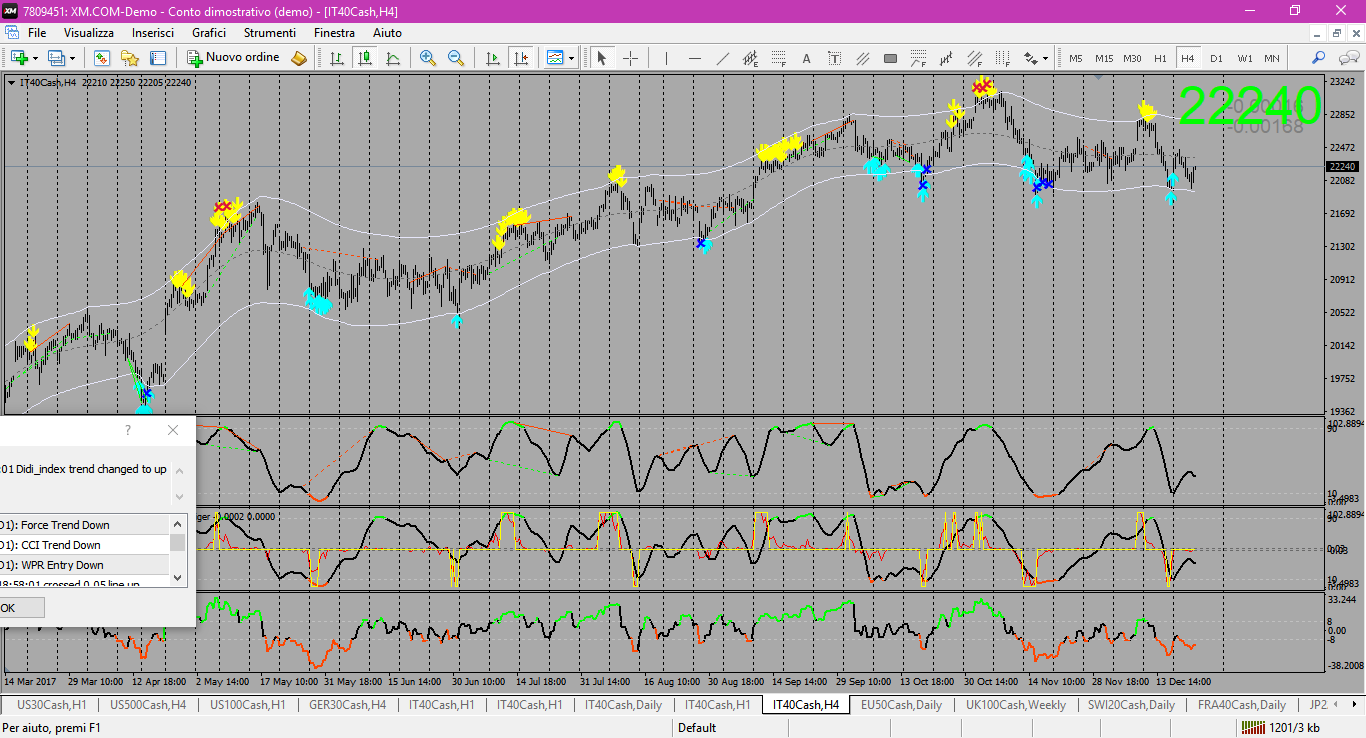Select the Andrews pitchfork tool
Viewport: 1366px width, 738px height.
click(x=946, y=58)
